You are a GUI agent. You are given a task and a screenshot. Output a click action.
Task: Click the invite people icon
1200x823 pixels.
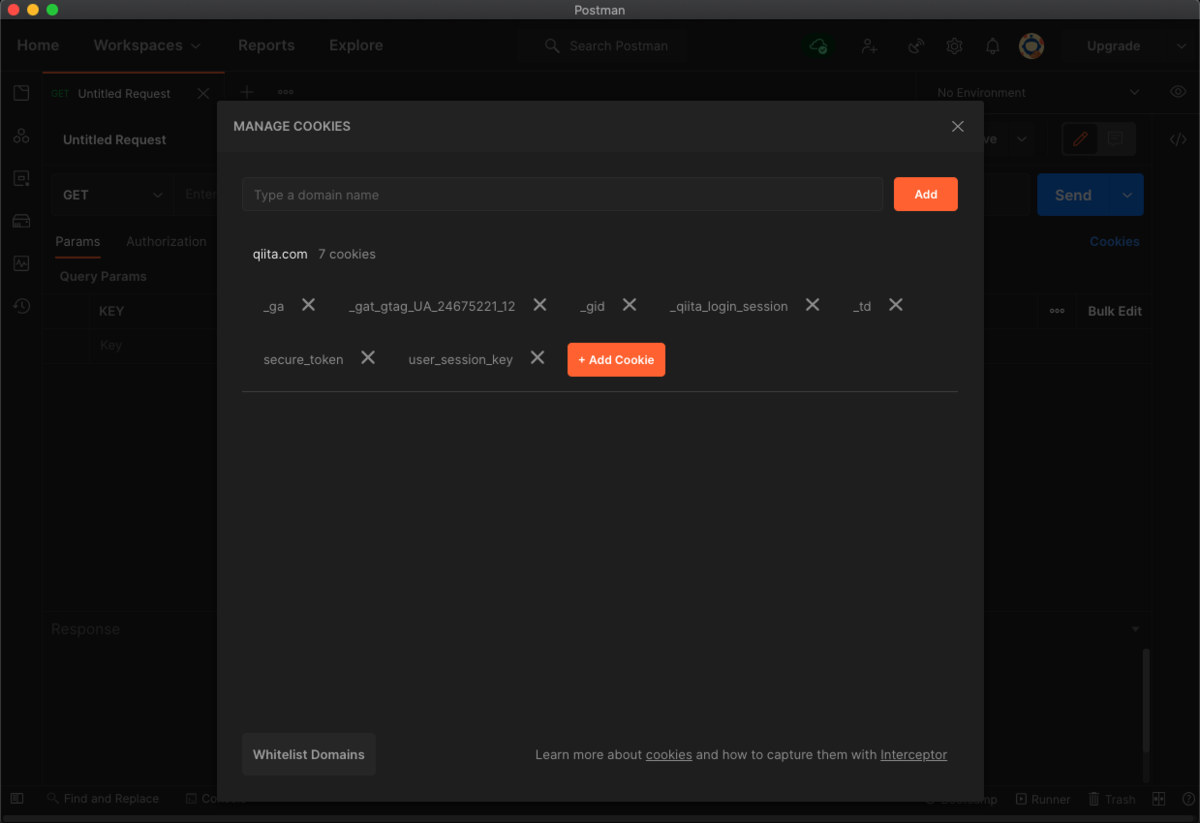pos(869,46)
